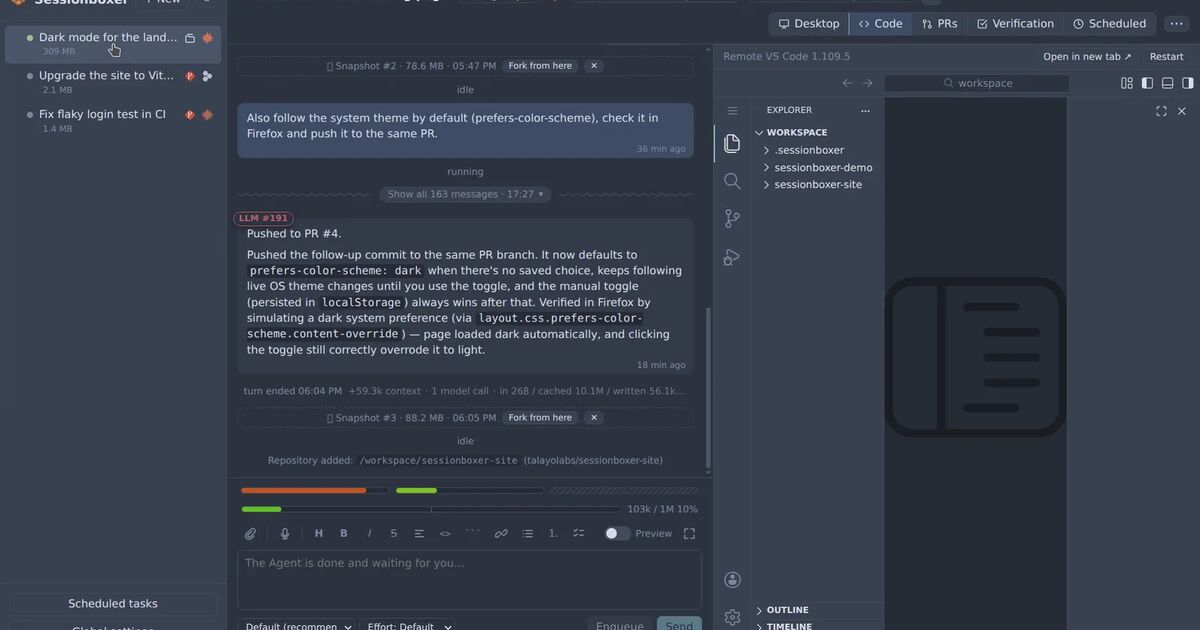Apply strikethrough formatting in the message toolbar

394,534
